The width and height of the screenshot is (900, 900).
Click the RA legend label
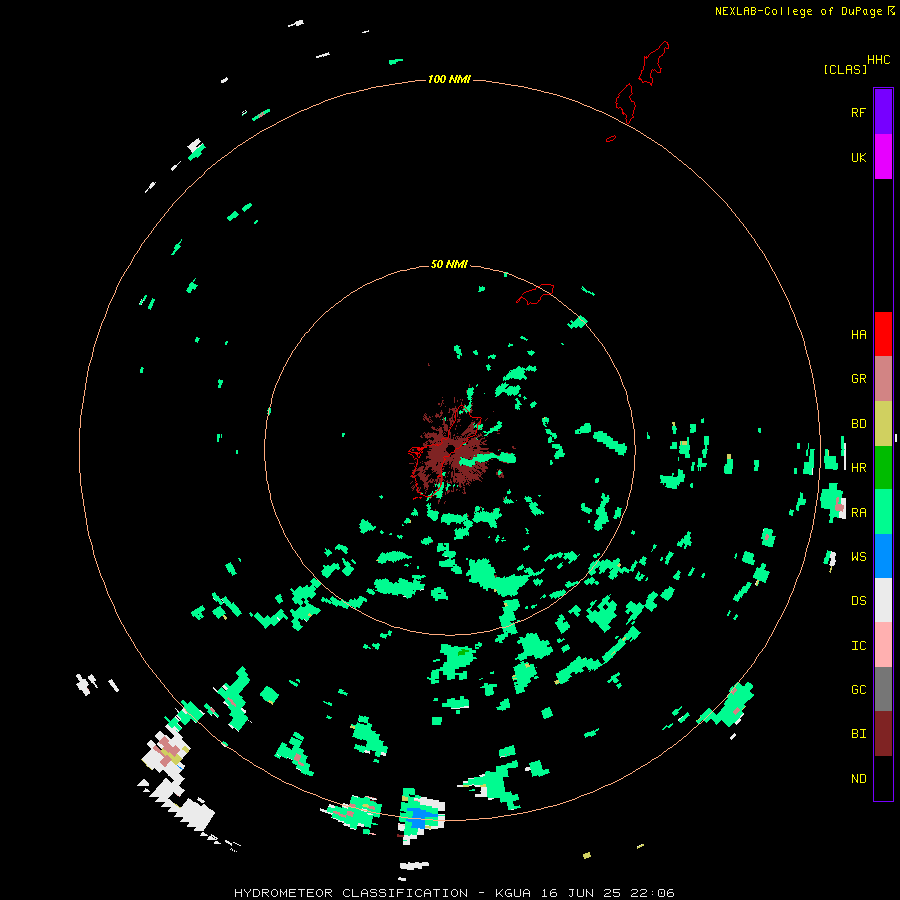pyautogui.click(x=858, y=513)
